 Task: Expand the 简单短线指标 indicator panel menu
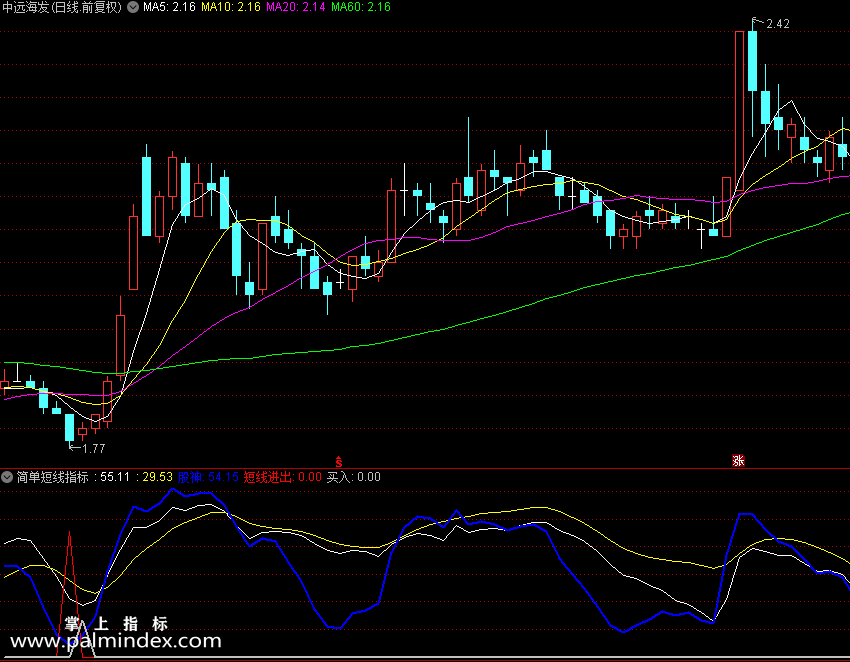point(7,477)
